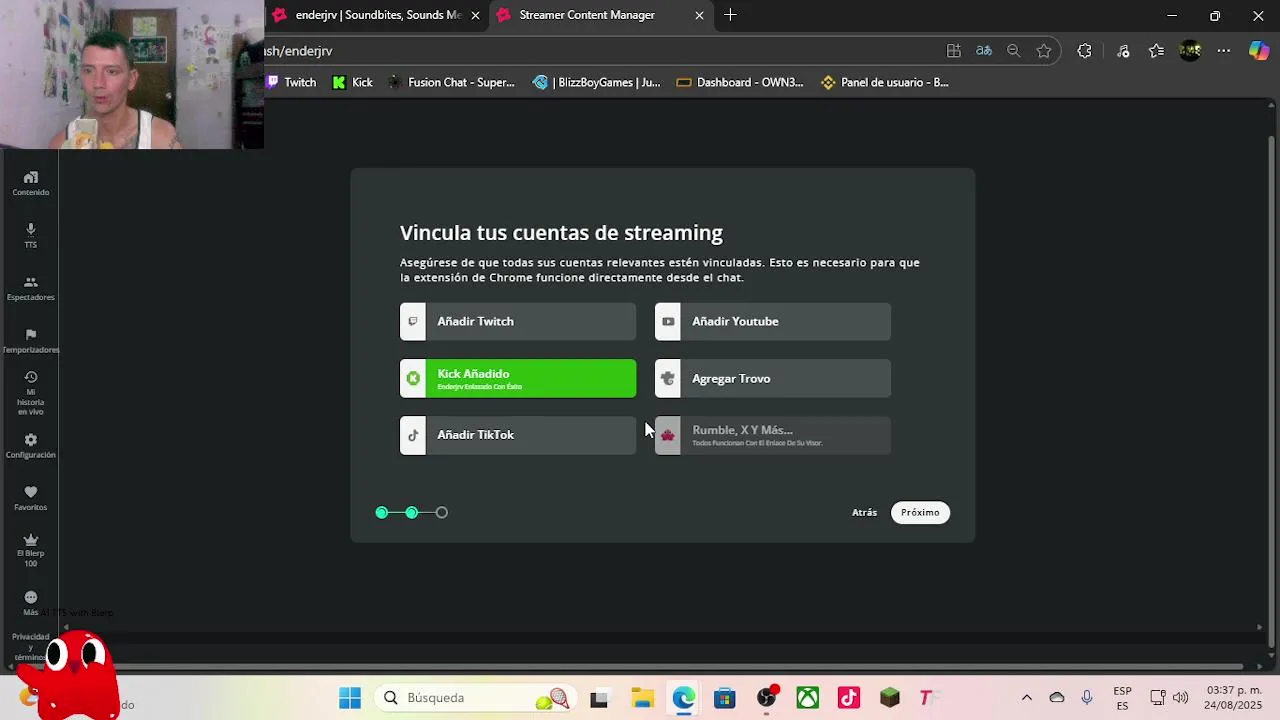The width and height of the screenshot is (1280, 720).
Task: Click Rumble, X Y Más option
Action: point(773,435)
